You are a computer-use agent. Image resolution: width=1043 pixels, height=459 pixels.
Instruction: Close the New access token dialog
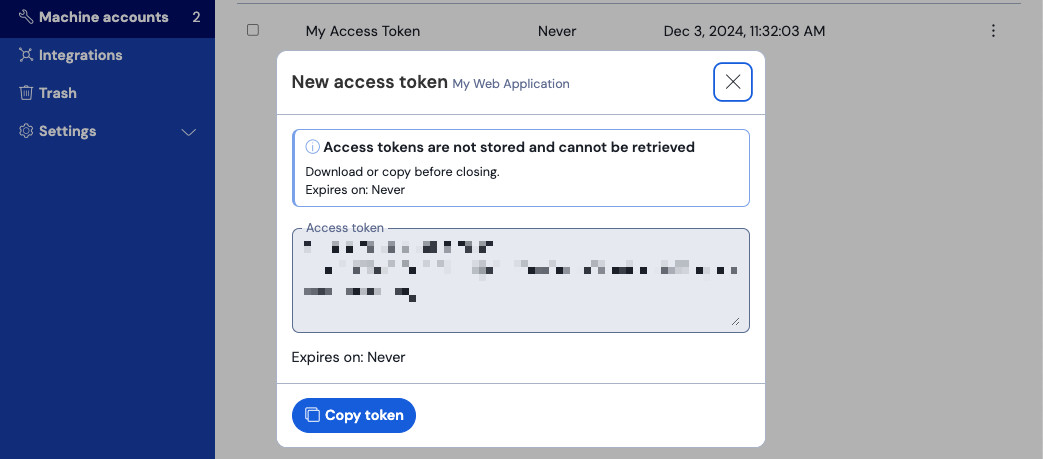[x=733, y=82]
